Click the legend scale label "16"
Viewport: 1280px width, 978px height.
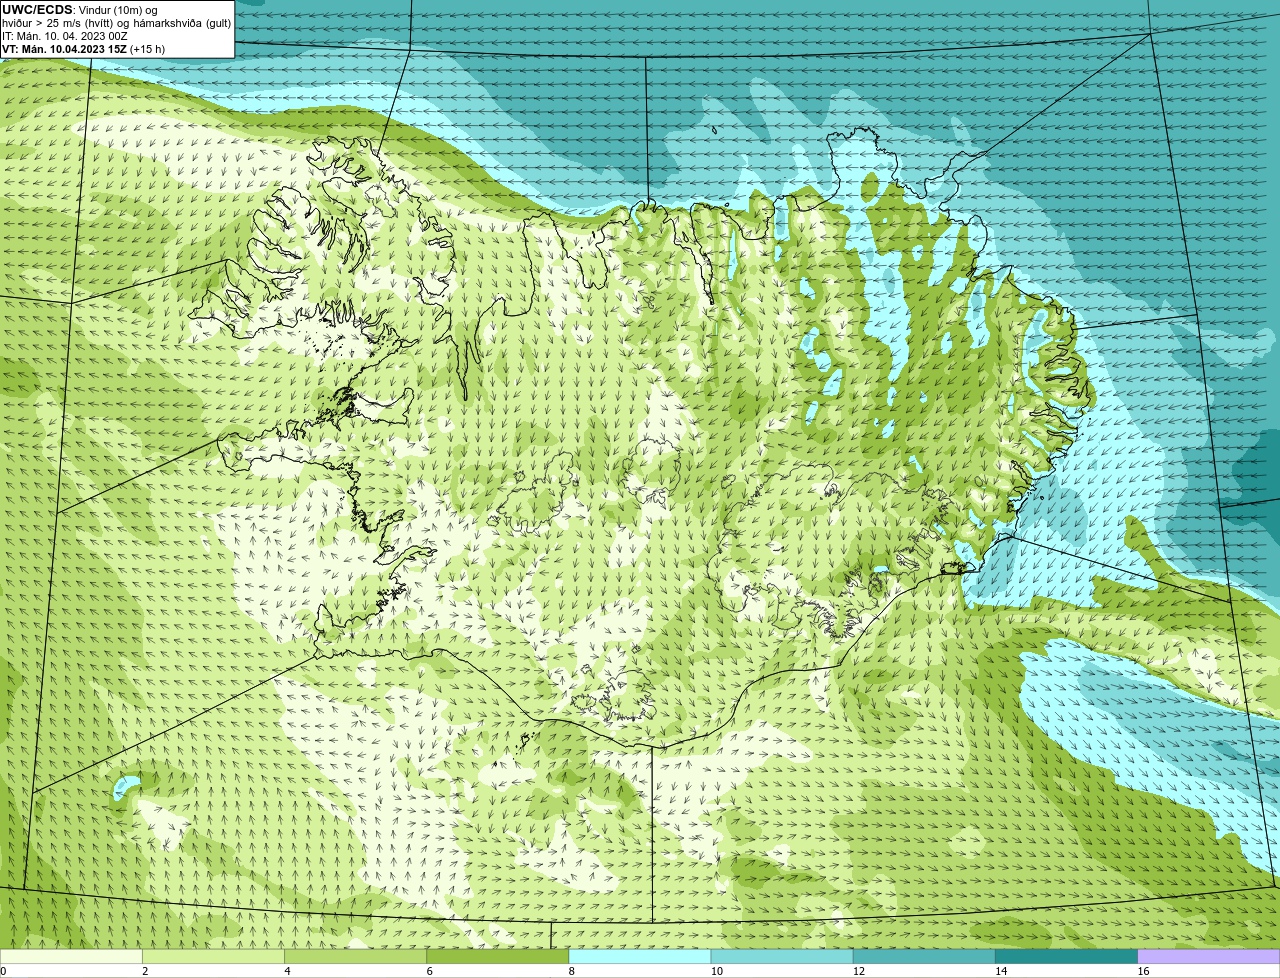(x=1143, y=971)
